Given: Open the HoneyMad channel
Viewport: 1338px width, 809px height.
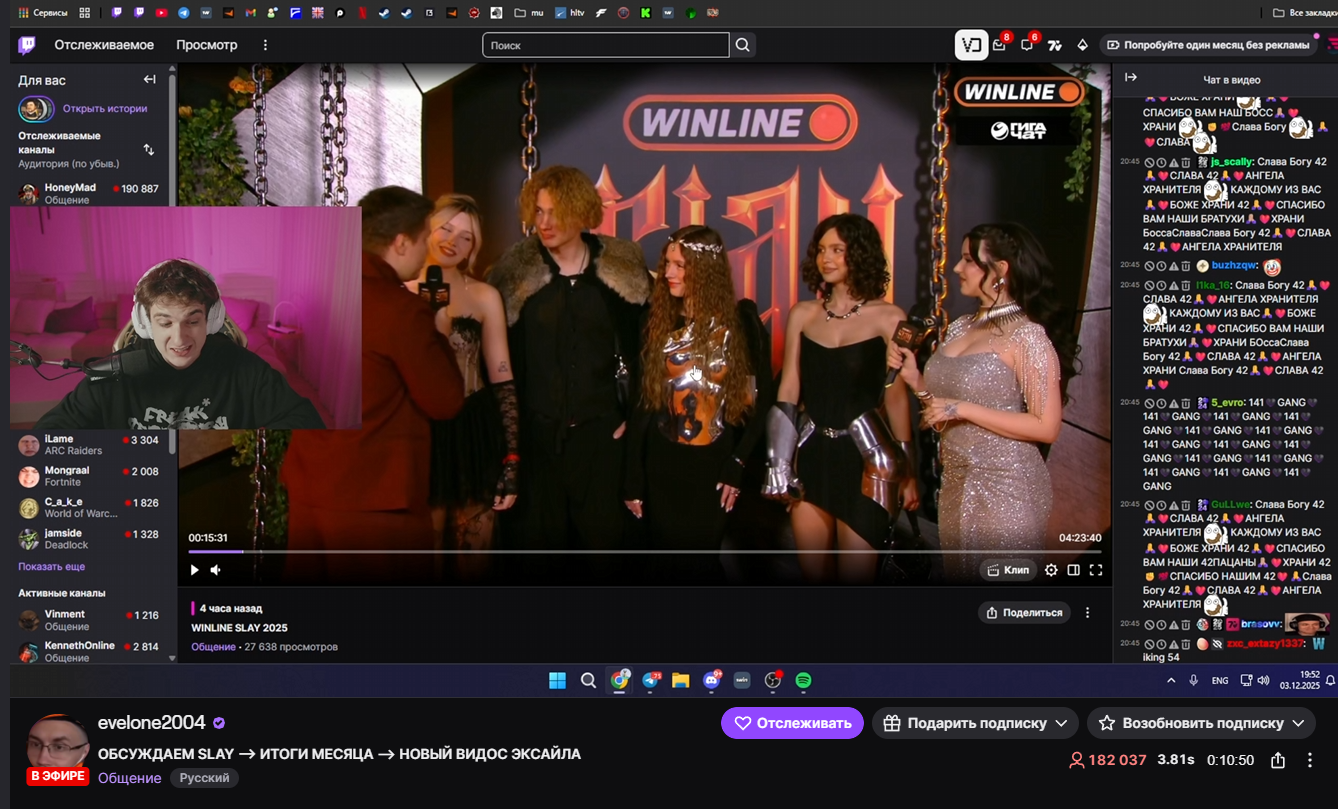Looking at the screenshot, I should [x=88, y=193].
